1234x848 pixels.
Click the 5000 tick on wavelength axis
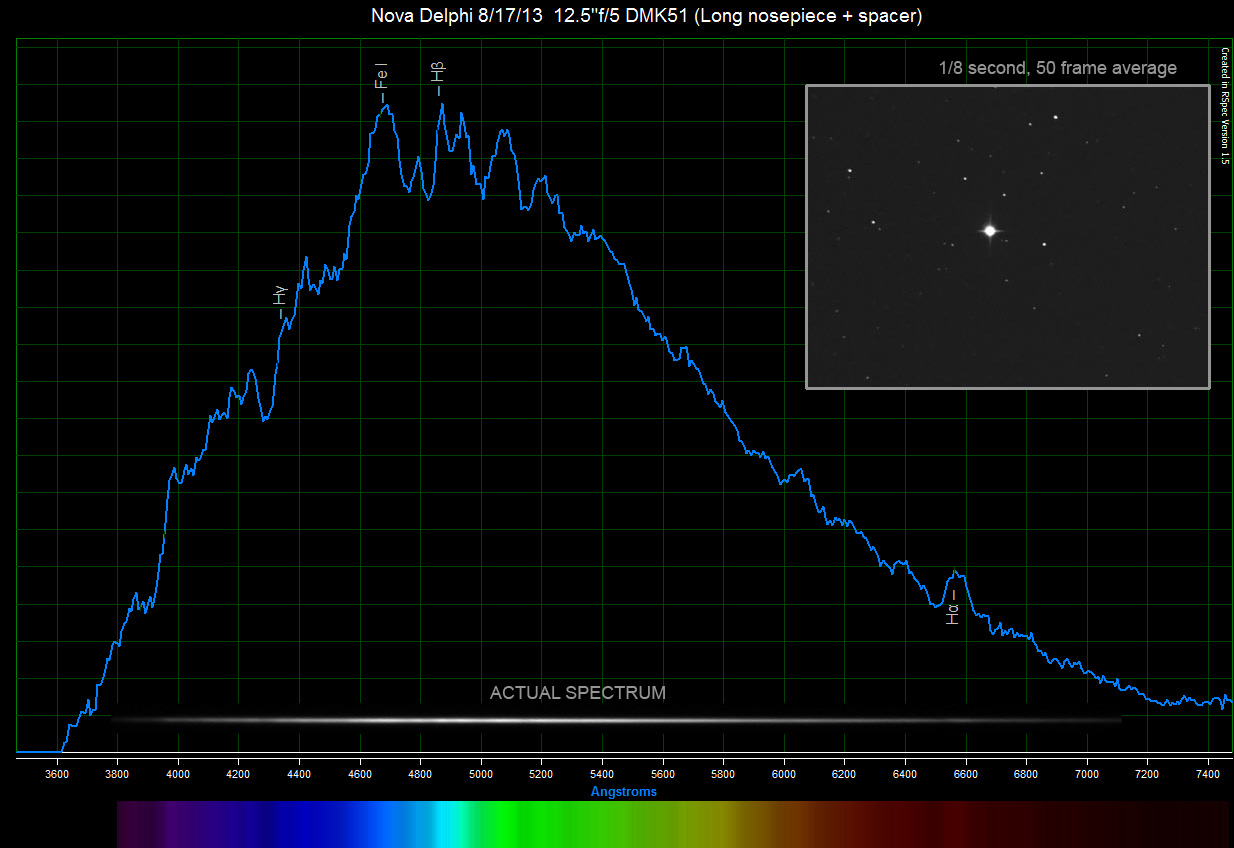[481, 774]
